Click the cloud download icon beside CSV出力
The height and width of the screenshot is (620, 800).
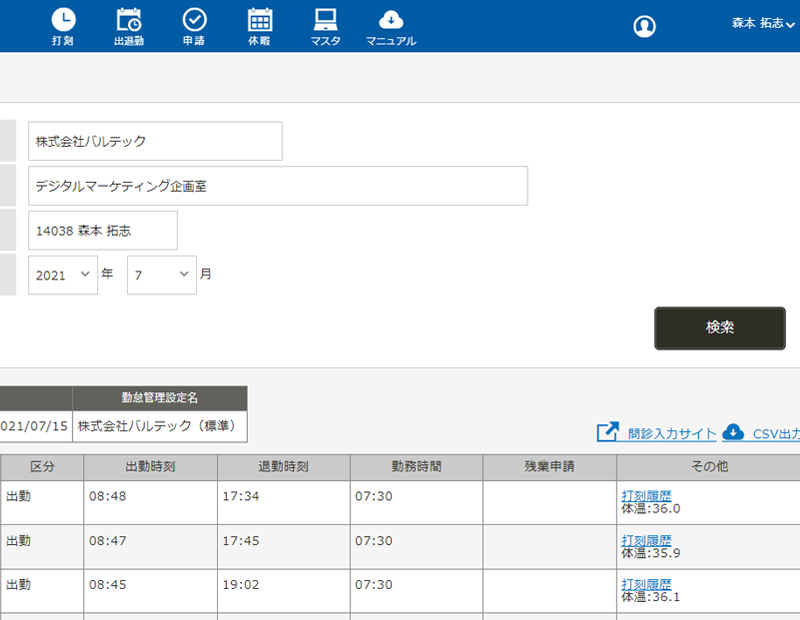pos(734,434)
